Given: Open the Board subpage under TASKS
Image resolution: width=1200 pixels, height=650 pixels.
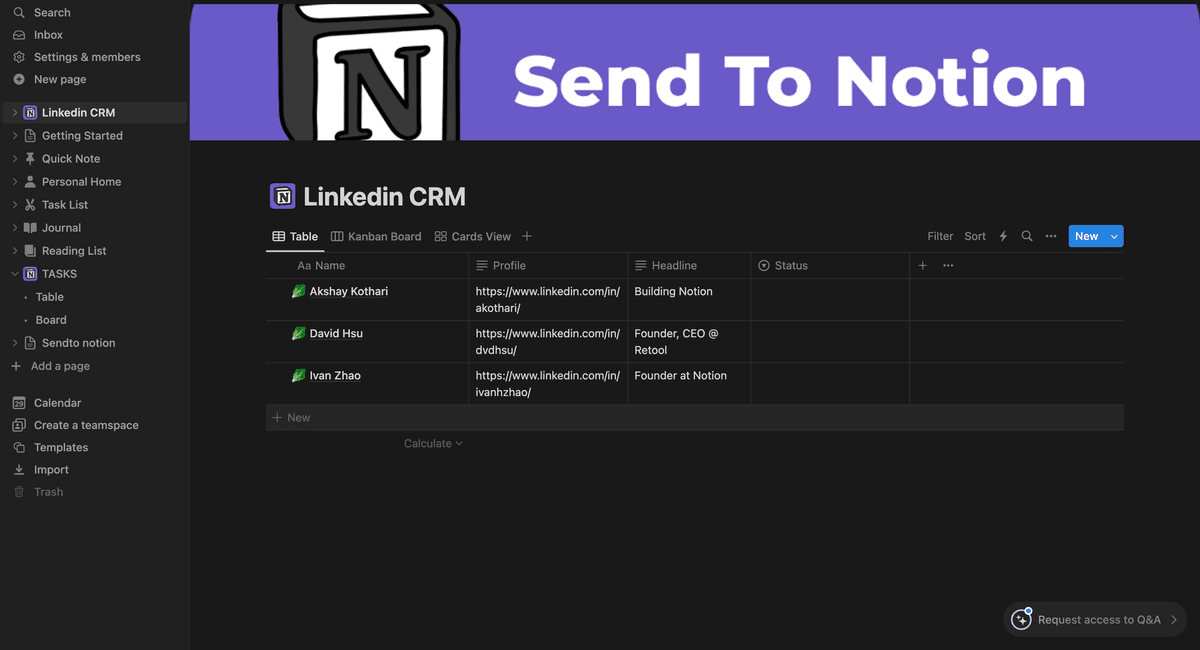Looking at the screenshot, I should [51, 320].
